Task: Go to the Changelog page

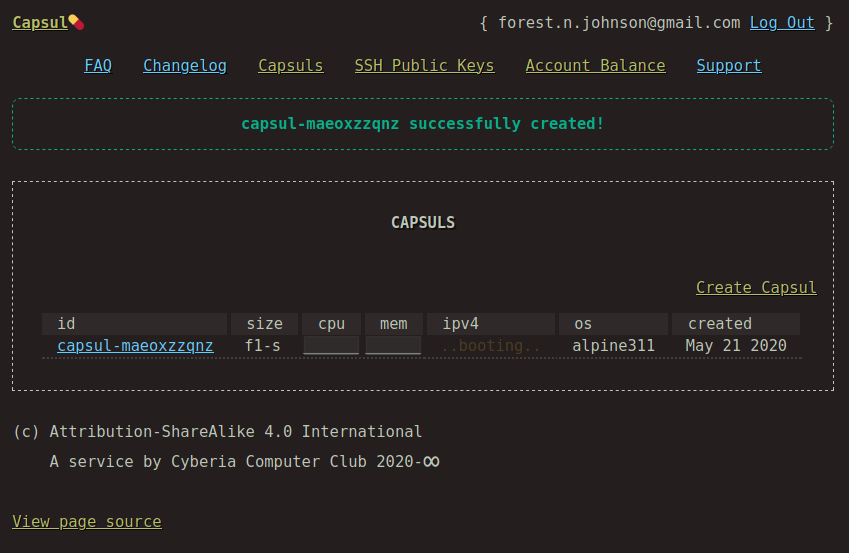Action: click(185, 66)
